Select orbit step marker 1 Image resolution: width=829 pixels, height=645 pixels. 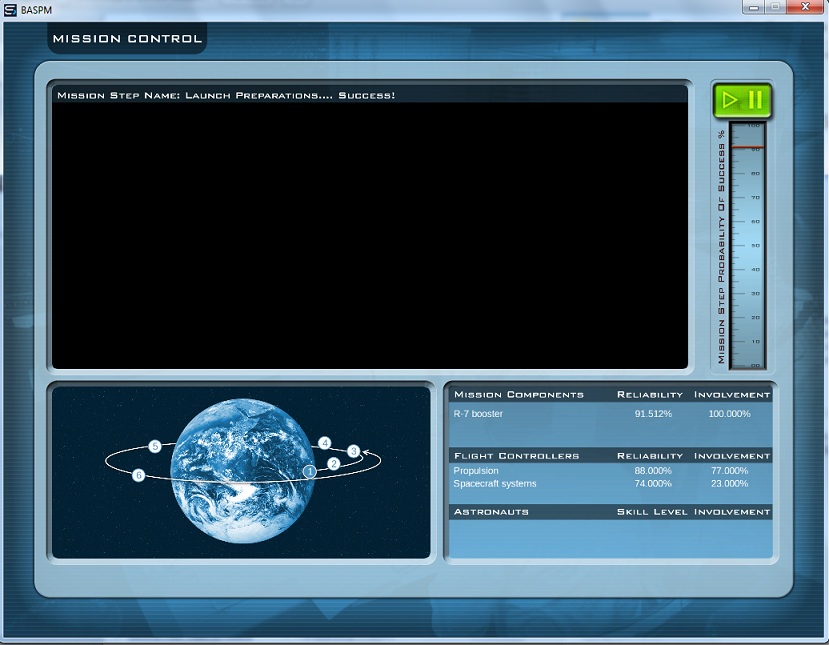coord(310,472)
